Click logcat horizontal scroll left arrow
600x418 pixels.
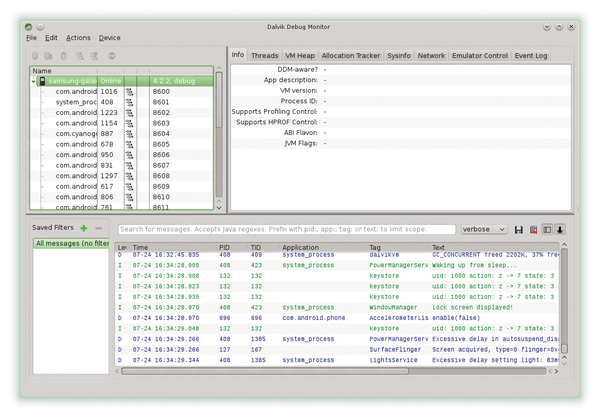click(117, 371)
